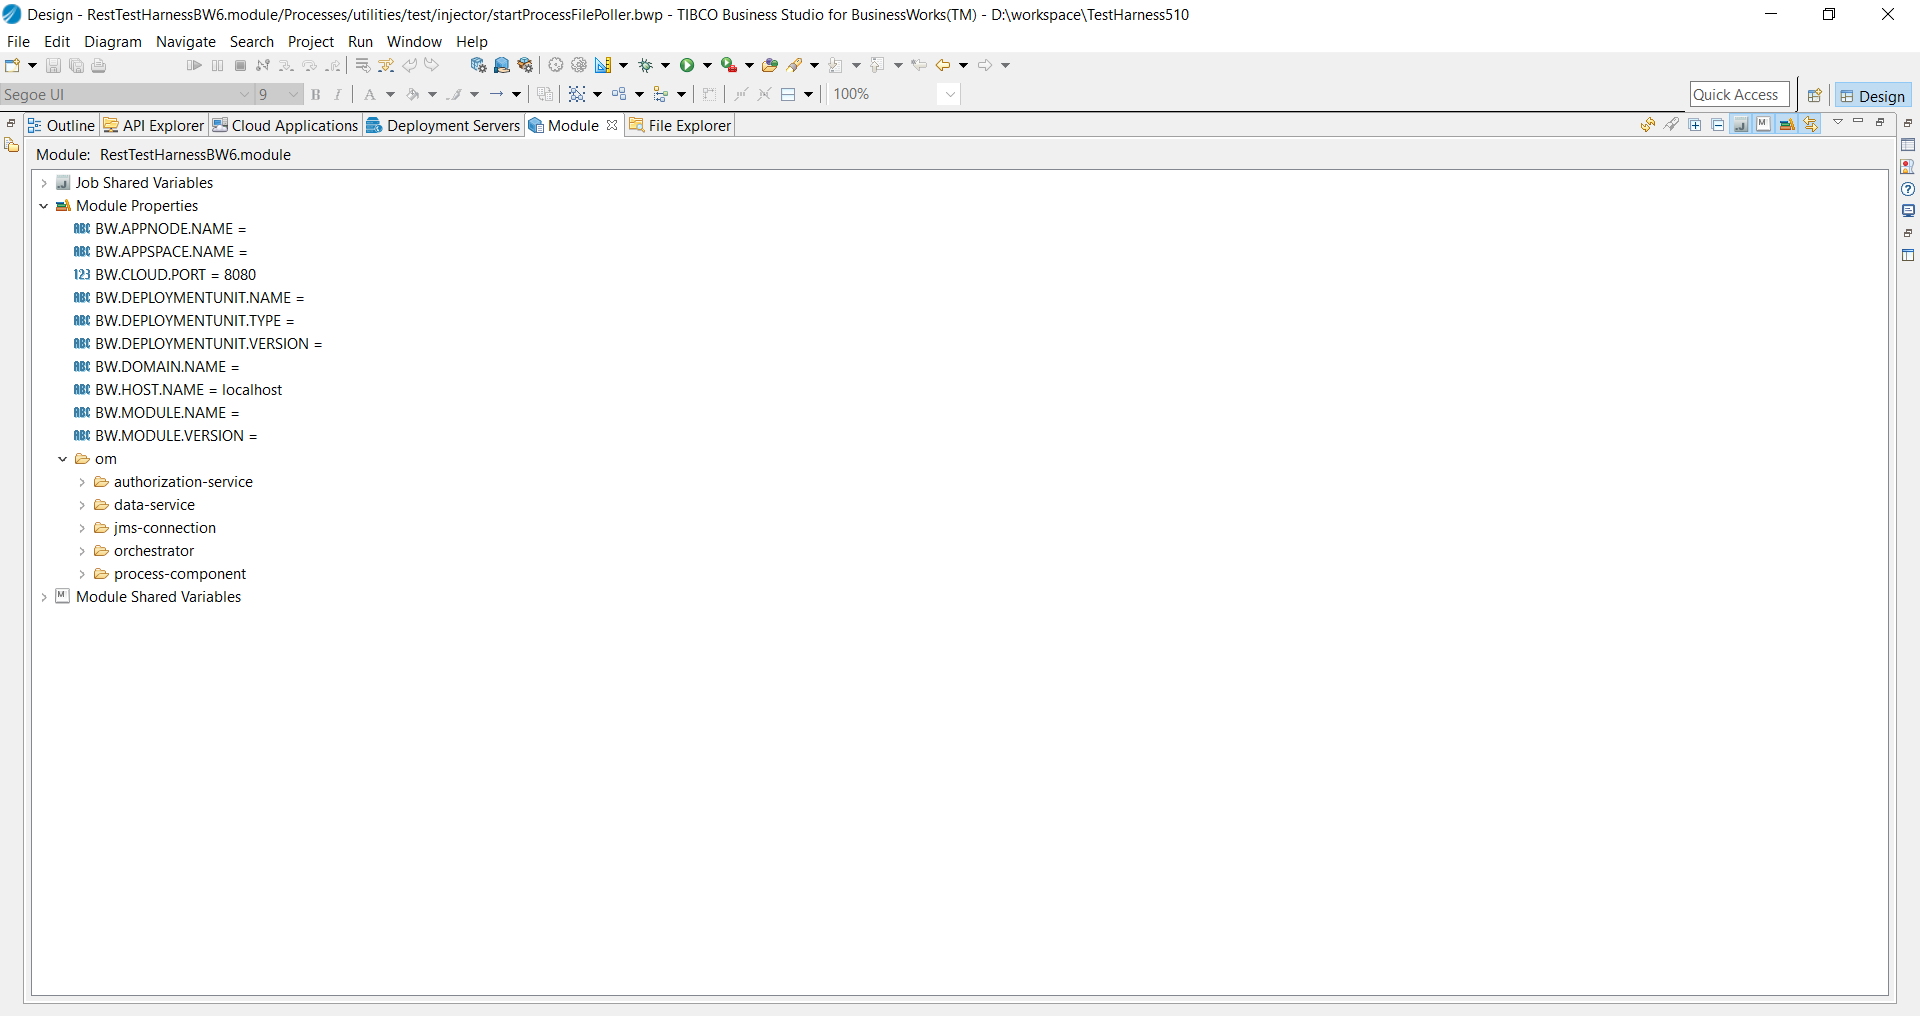Click the orange Back navigation arrow

click(943, 66)
